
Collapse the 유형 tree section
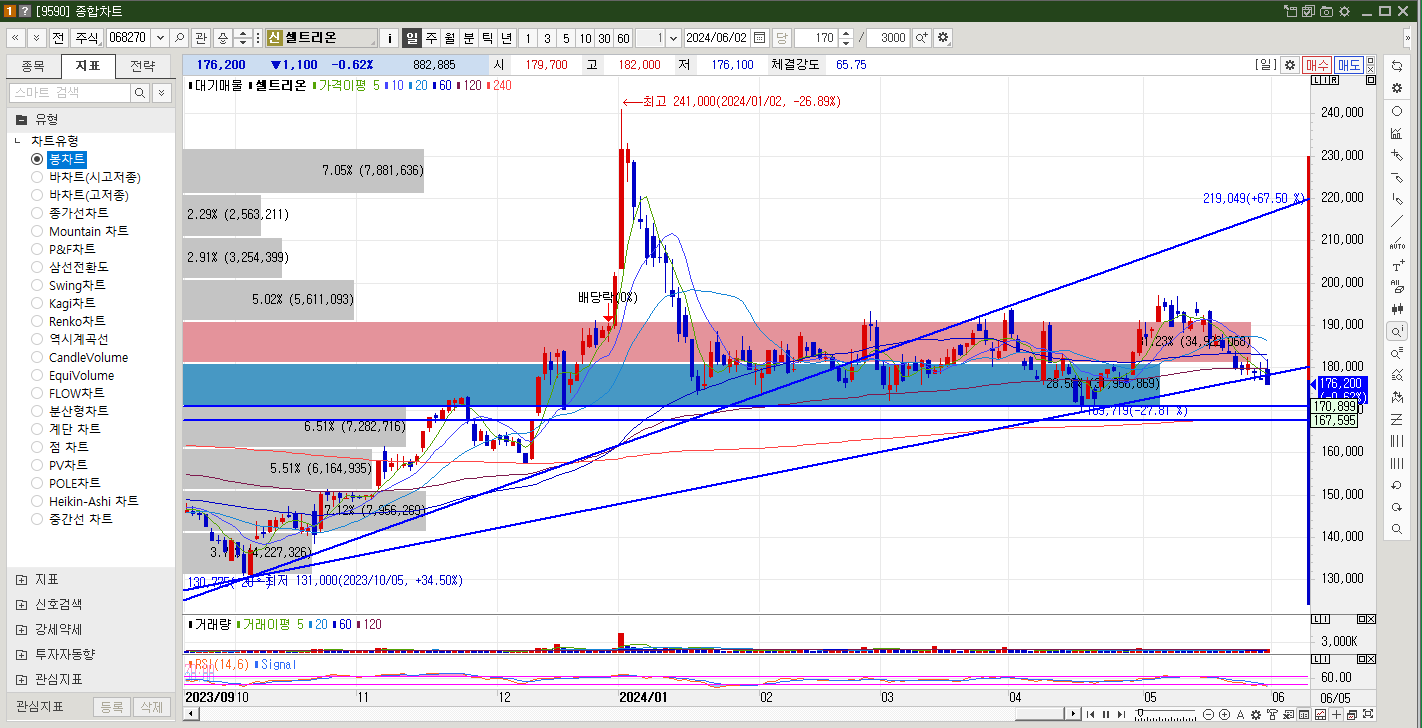21,119
